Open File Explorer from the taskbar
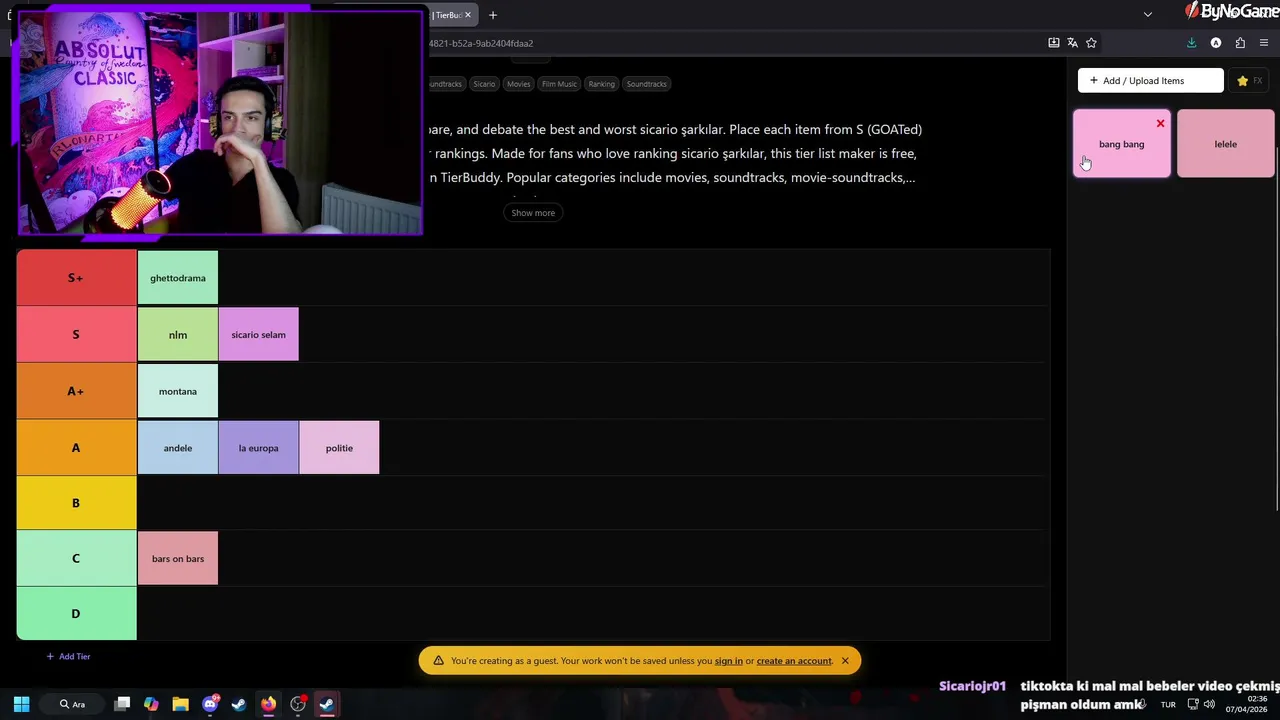The height and width of the screenshot is (720, 1280). [180, 704]
